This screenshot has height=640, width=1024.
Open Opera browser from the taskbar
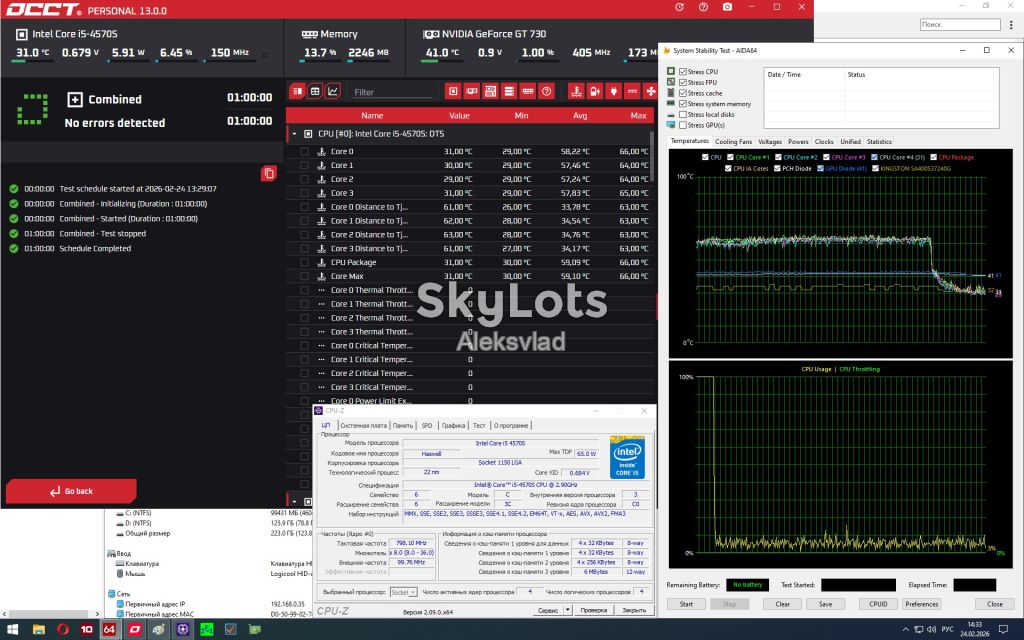coord(63,630)
